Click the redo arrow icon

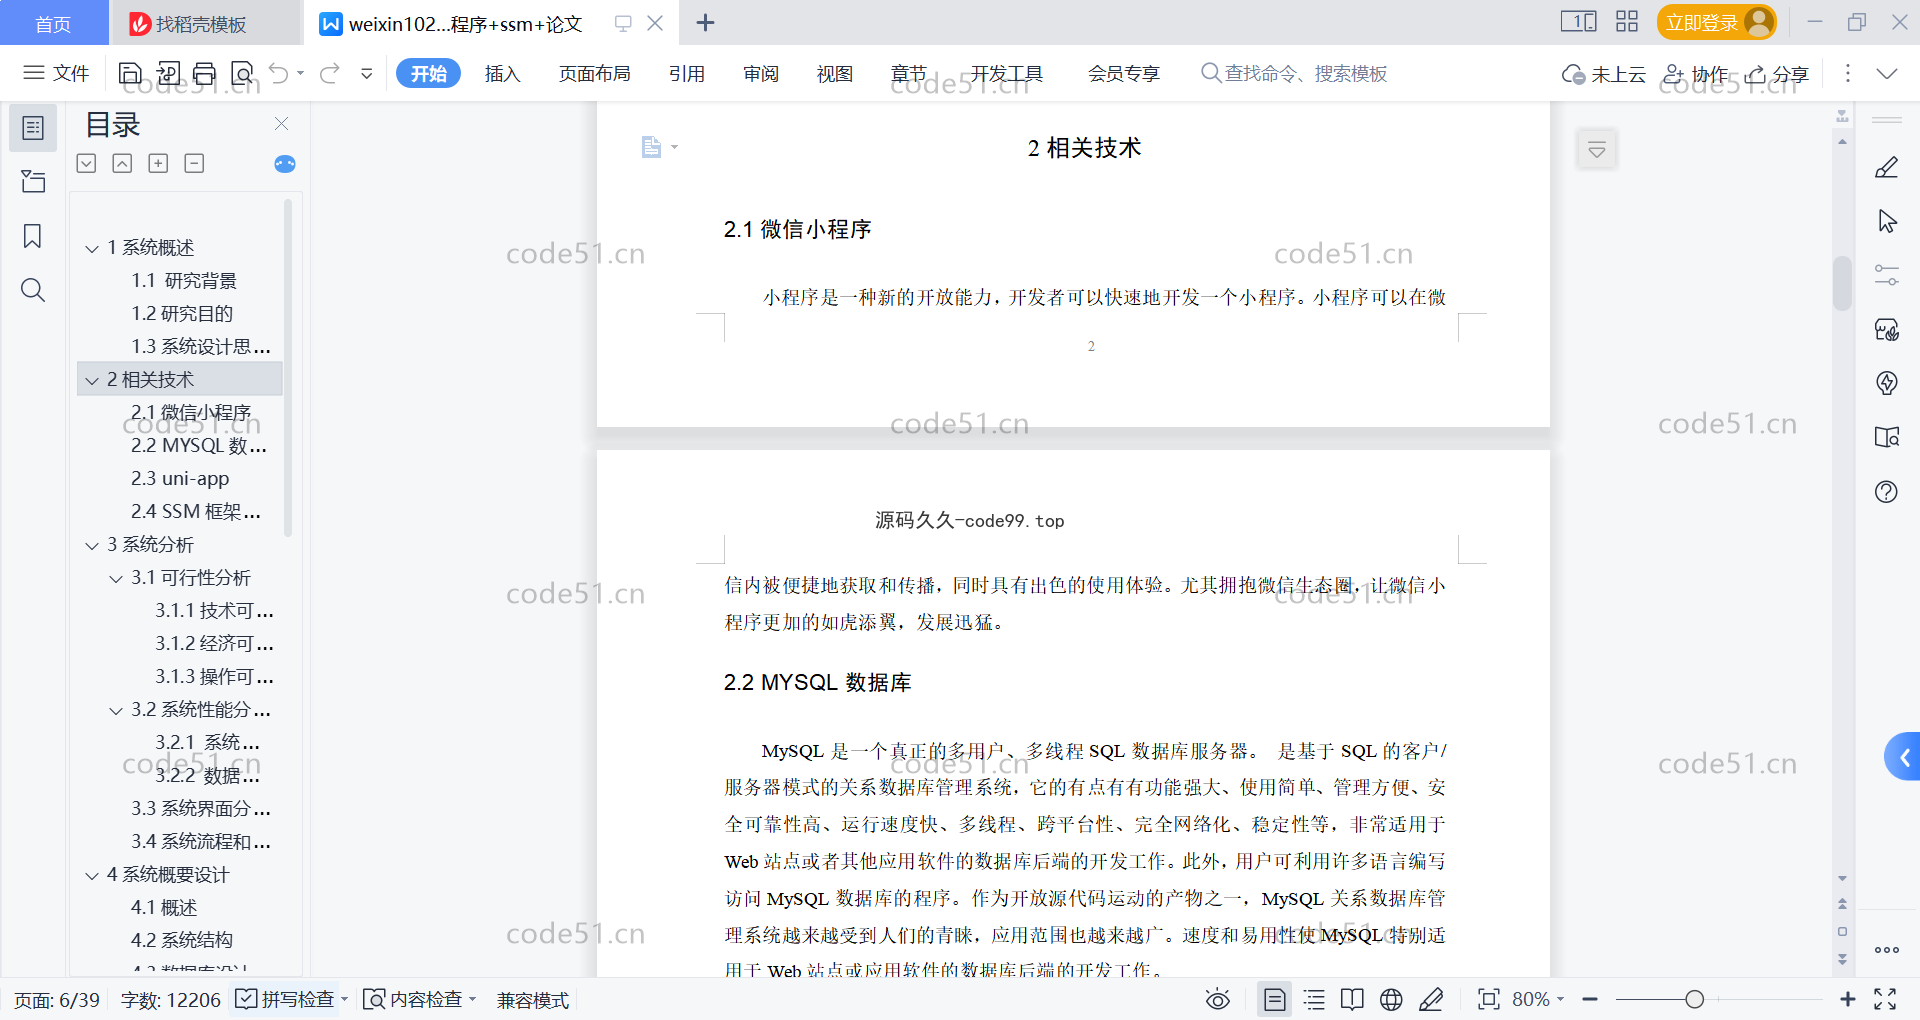tap(330, 73)
